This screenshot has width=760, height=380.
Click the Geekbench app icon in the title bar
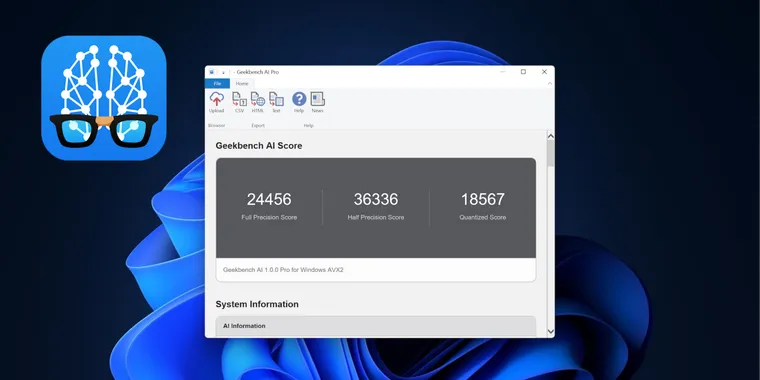click(x=211, y=72)
